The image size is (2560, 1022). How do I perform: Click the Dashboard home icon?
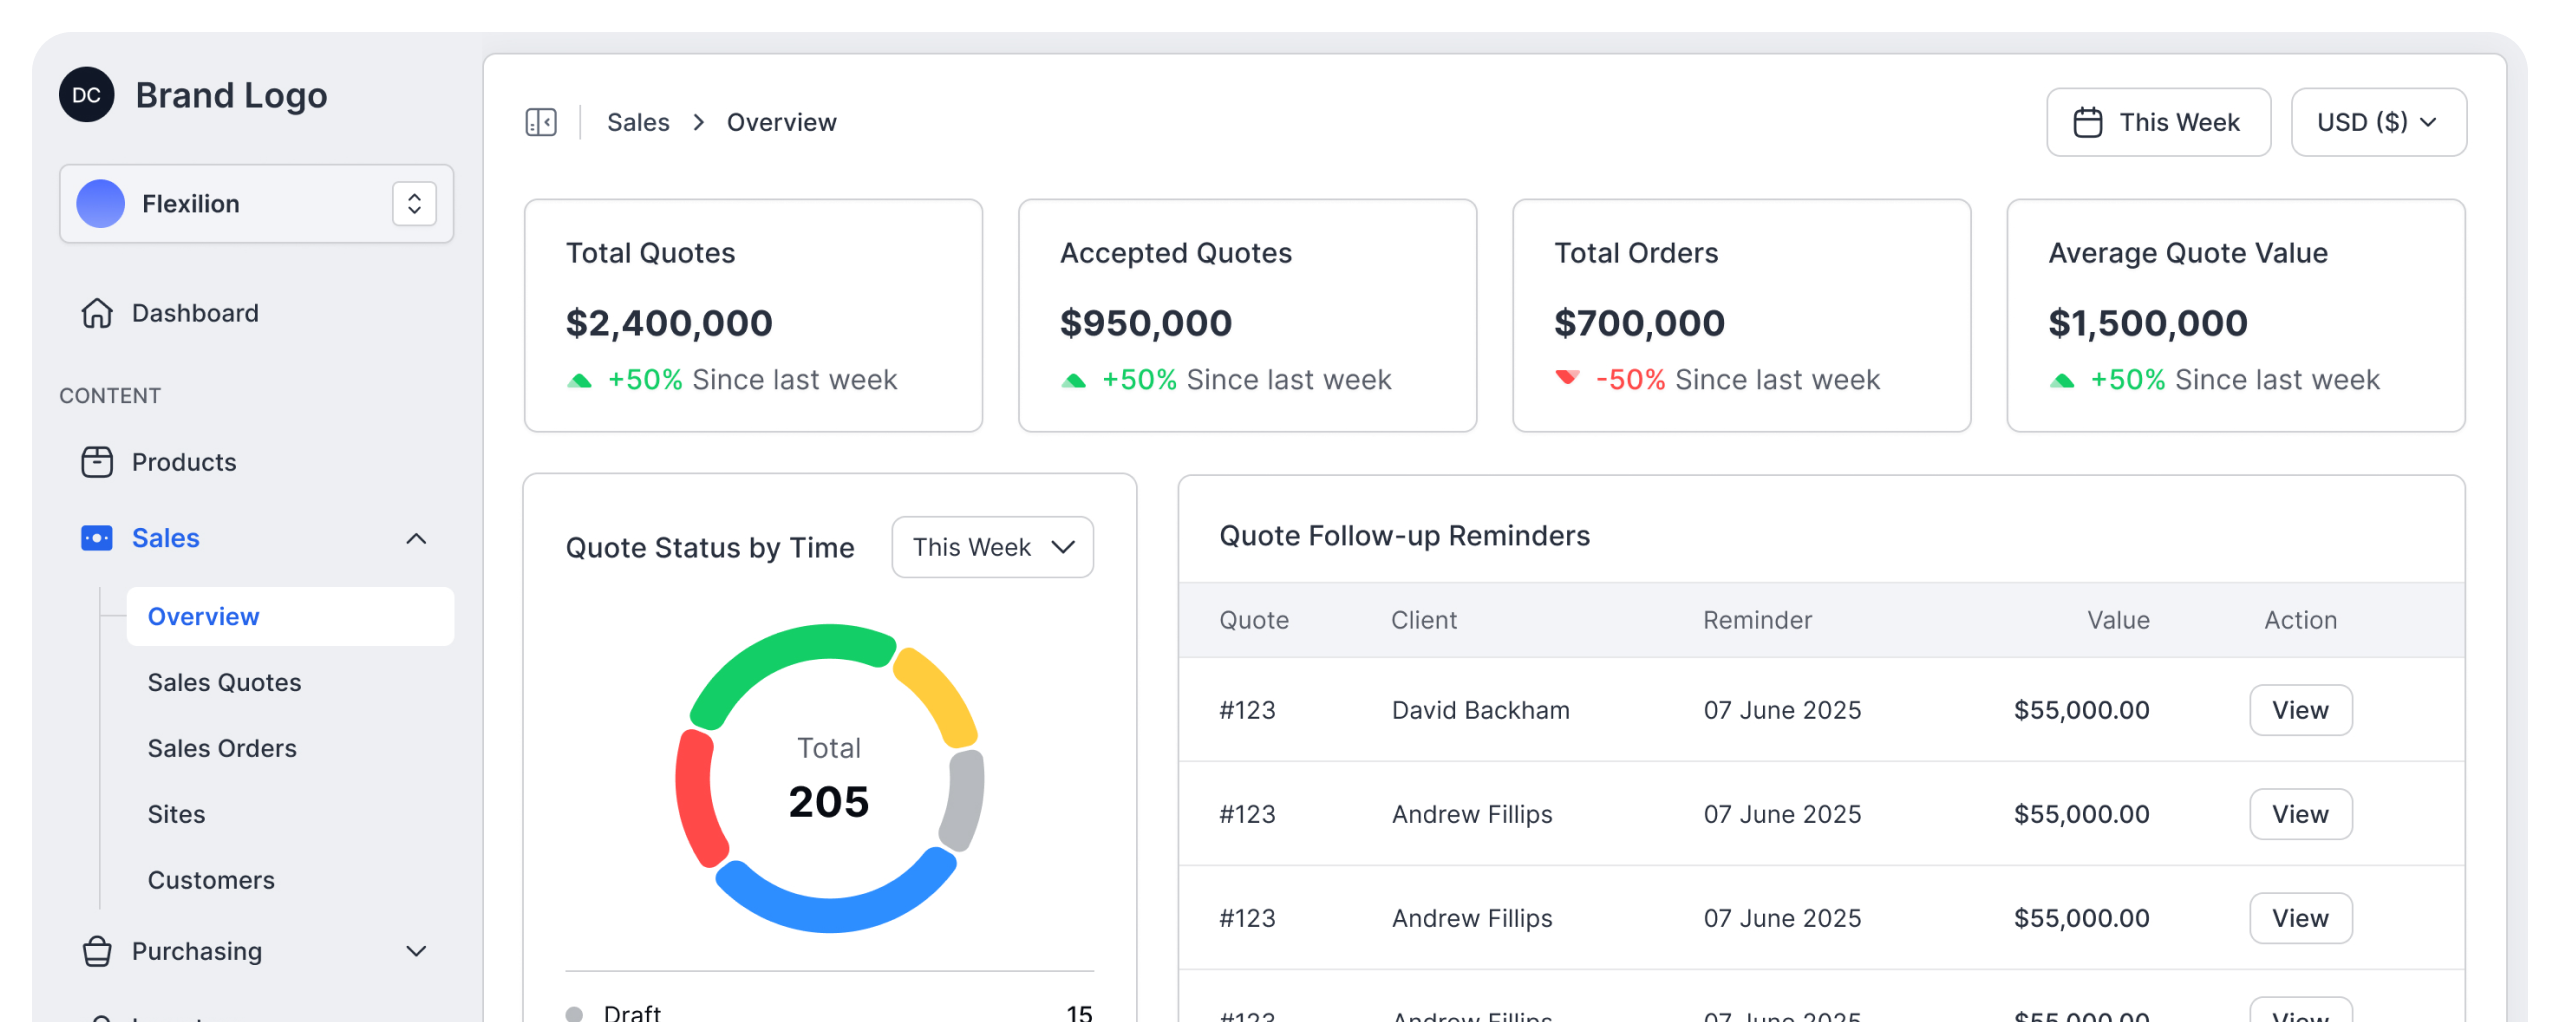(97, 313)
